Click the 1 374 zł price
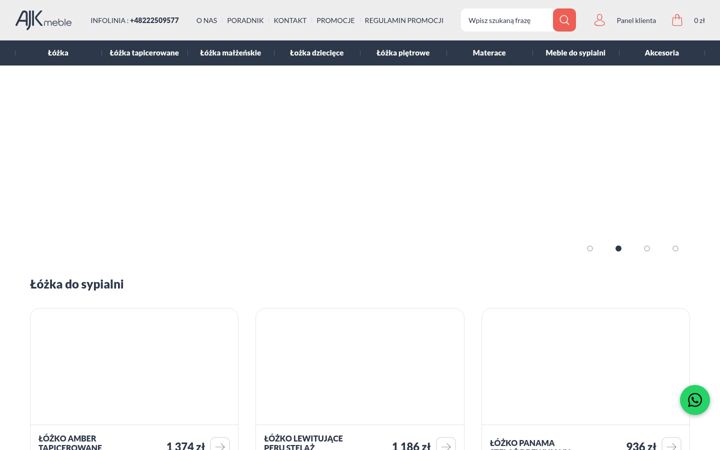The width and height of the screenshot is (720, 450). [x=186, y=445]
